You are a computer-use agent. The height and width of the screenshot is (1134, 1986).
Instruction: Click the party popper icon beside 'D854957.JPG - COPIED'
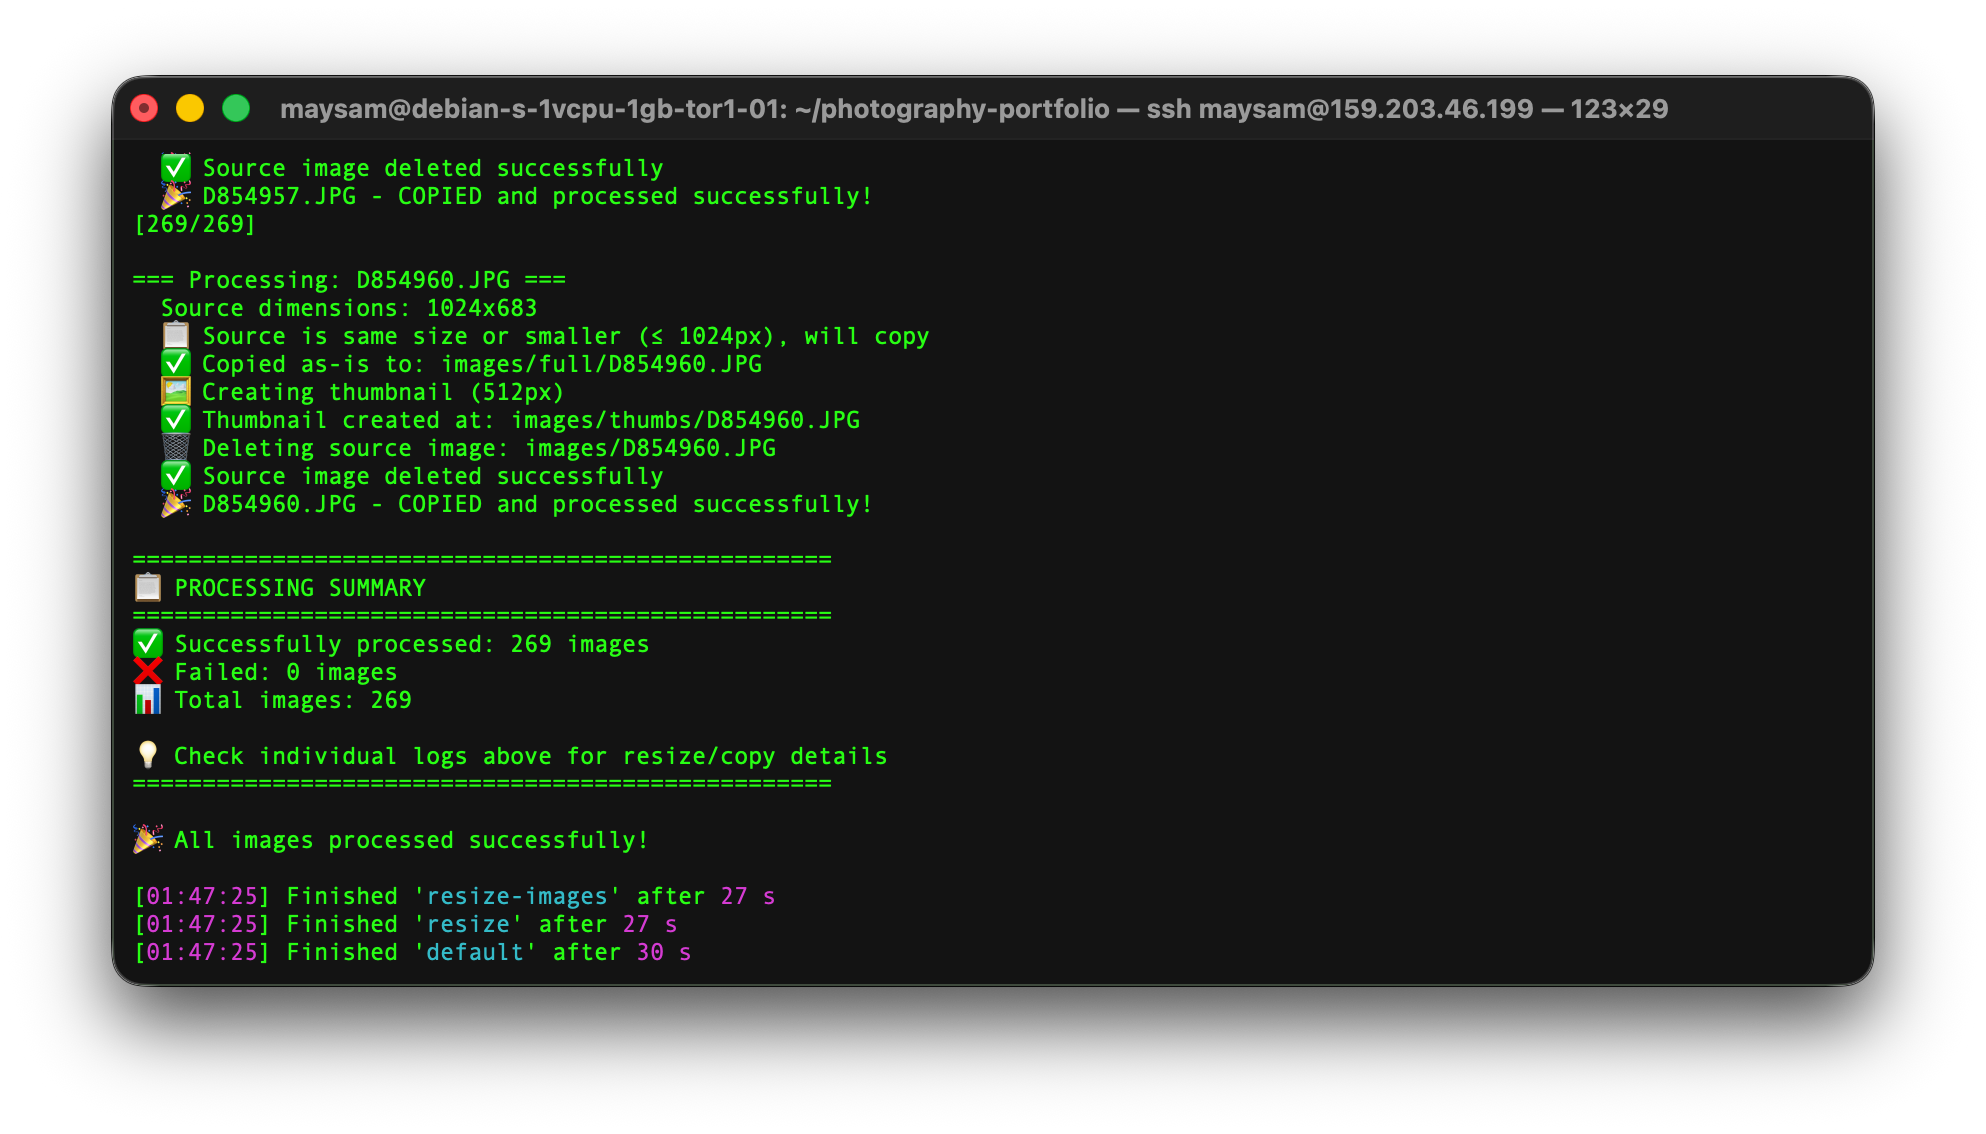point(176,195)
